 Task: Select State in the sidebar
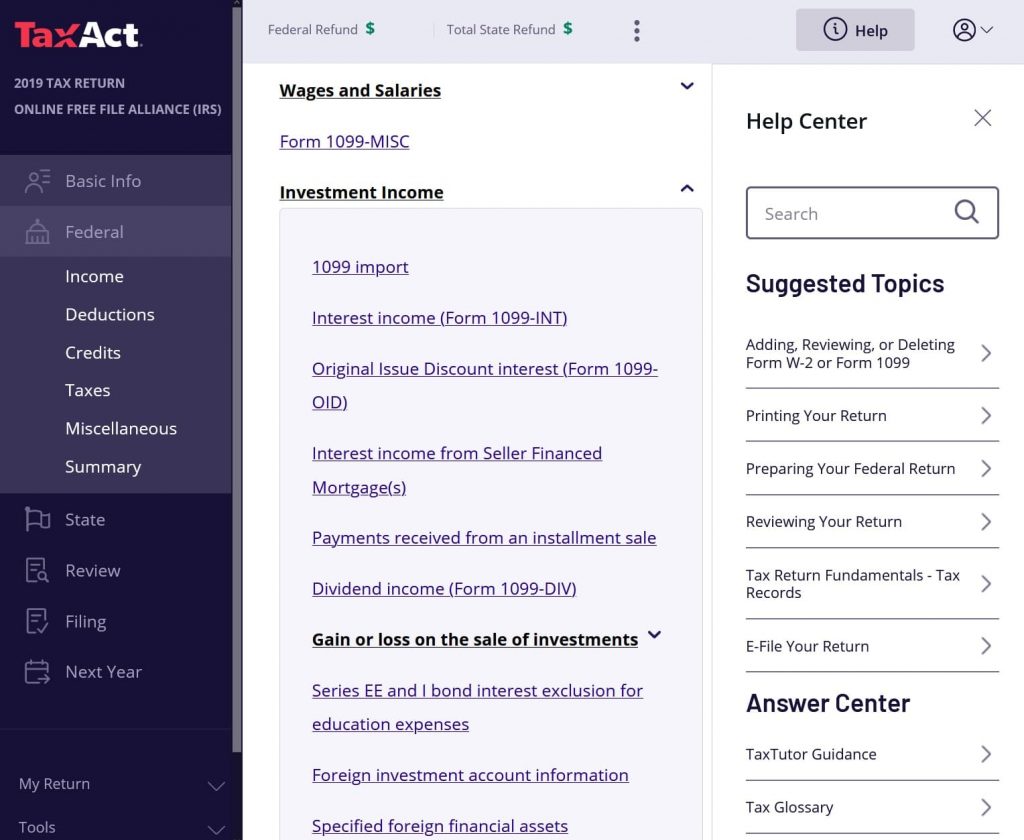116,519
